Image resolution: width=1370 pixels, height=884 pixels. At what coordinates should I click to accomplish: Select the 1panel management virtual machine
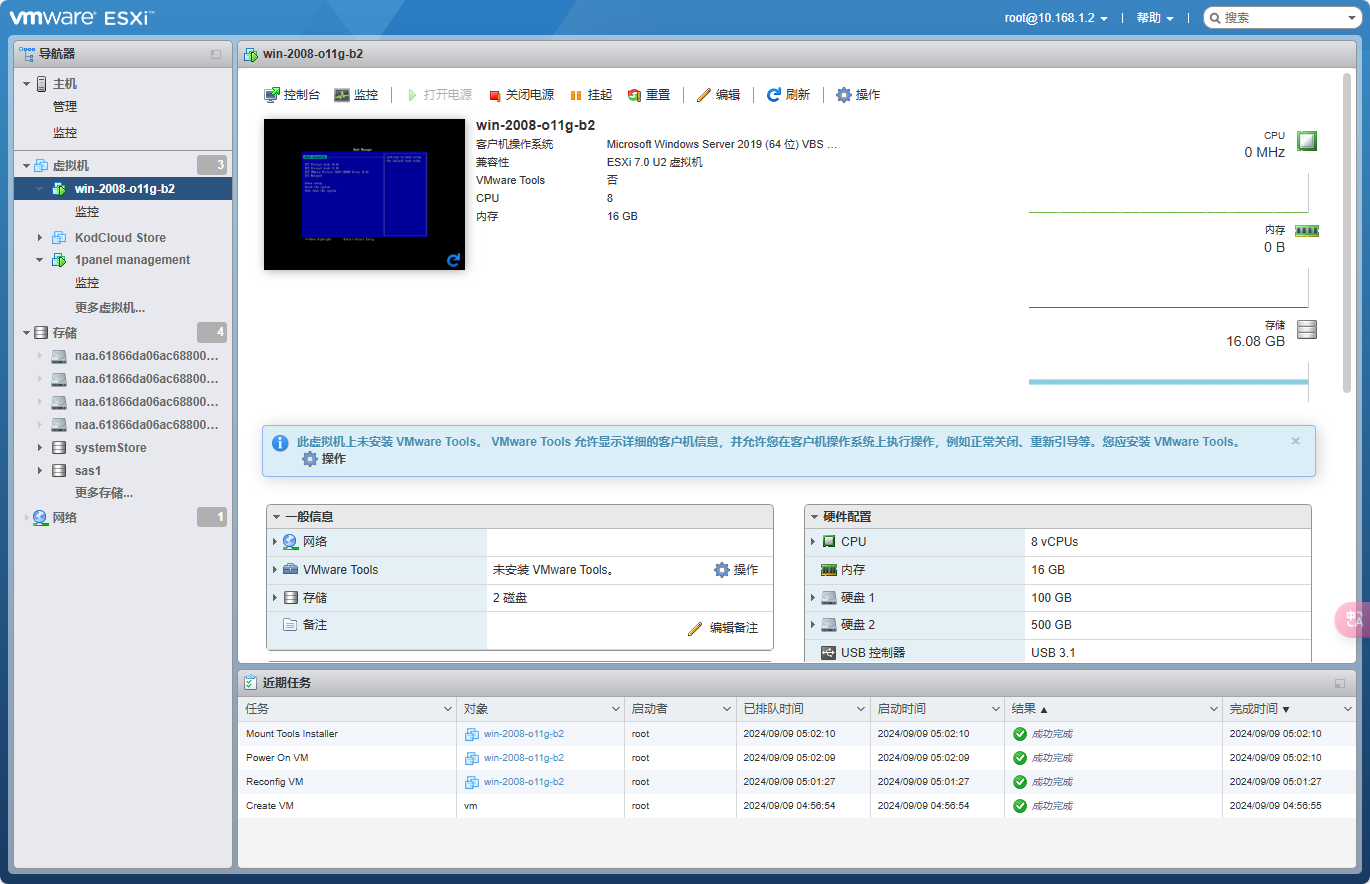tap(132, 260)
